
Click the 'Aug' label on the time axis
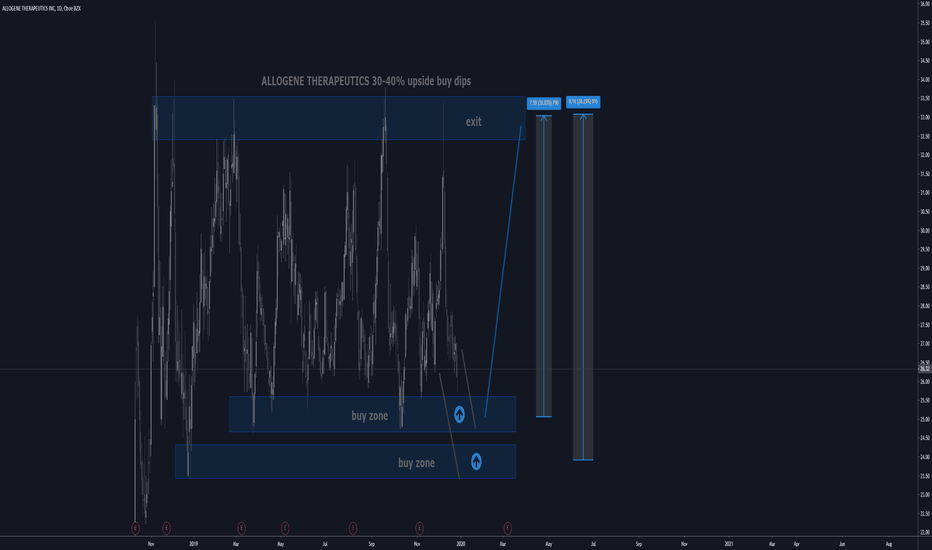(x=889, y=543)
